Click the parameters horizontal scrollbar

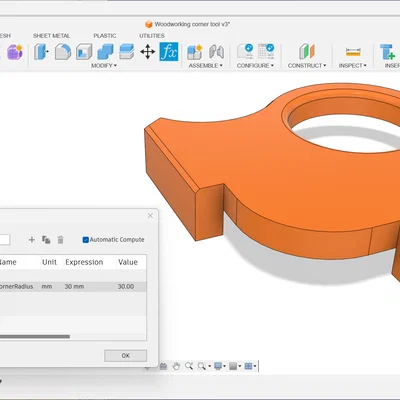click(x=35, y=337)
